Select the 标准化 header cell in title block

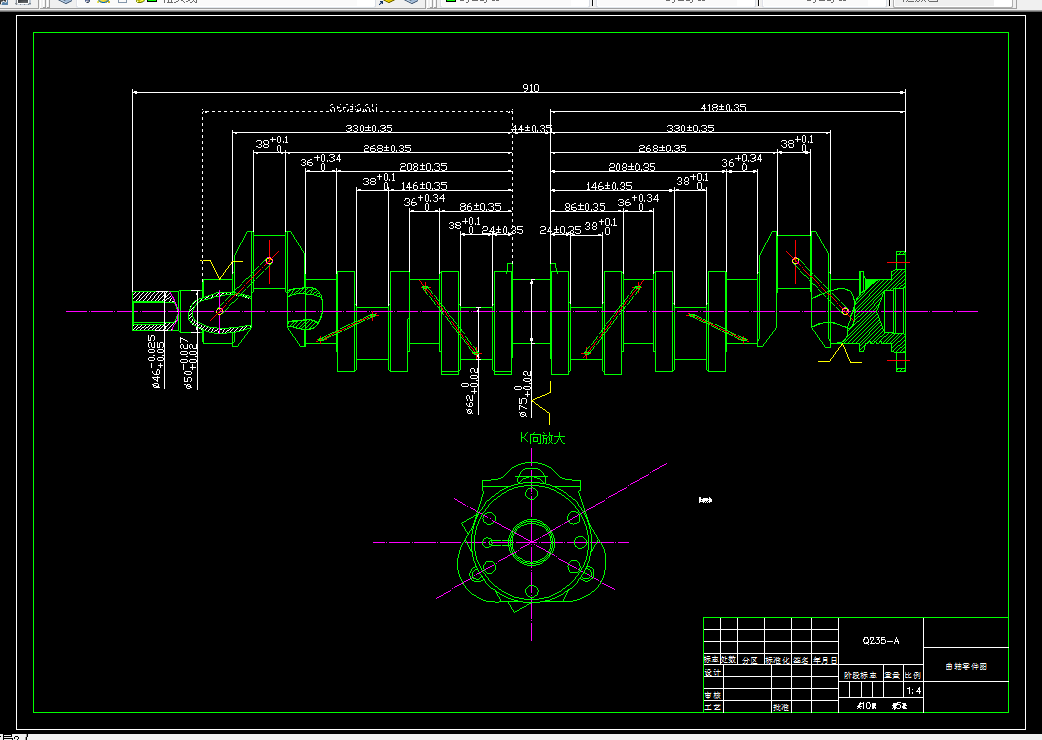coord(777,660)
